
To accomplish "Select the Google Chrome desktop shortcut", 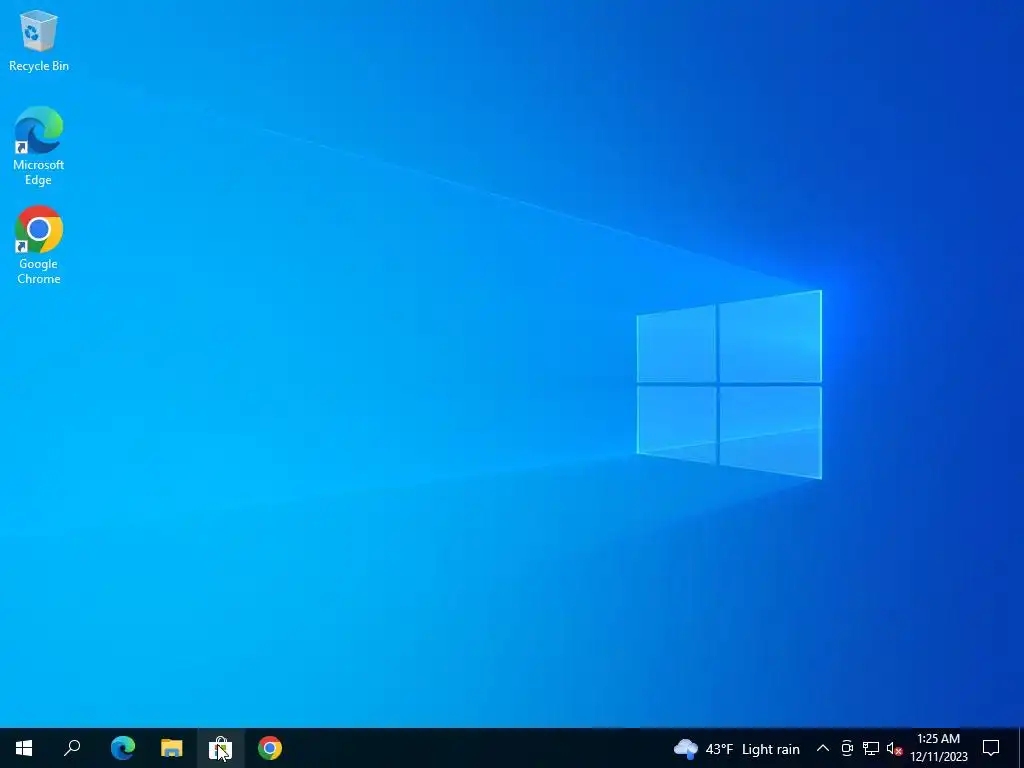I will (39, 245).
